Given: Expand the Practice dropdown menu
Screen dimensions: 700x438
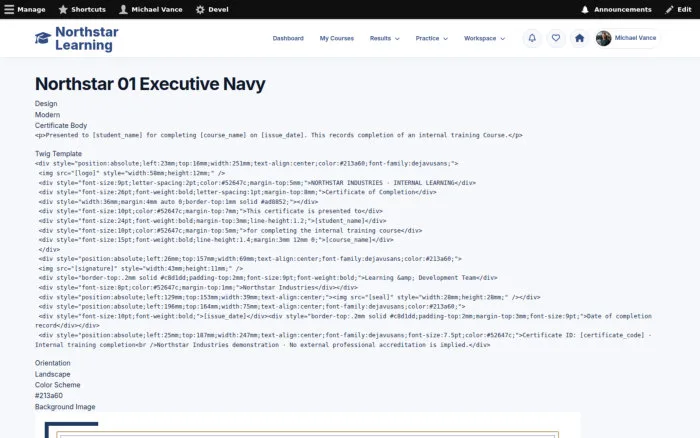Looking at the screenshot, I should 431,38.
